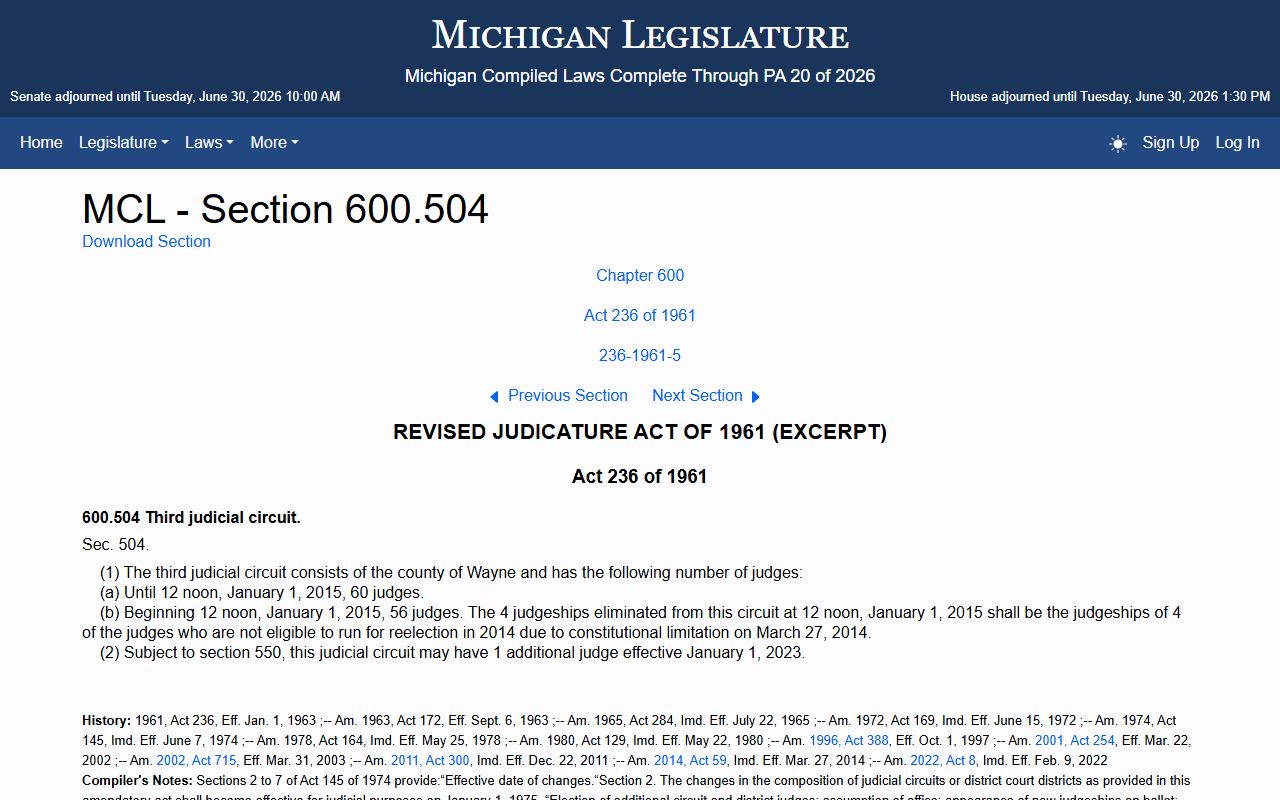Image resolution: width=1280 pixels, height=800 pixels.
Task: Open the Chapter 600 link
Action: (x=640, y=275)
